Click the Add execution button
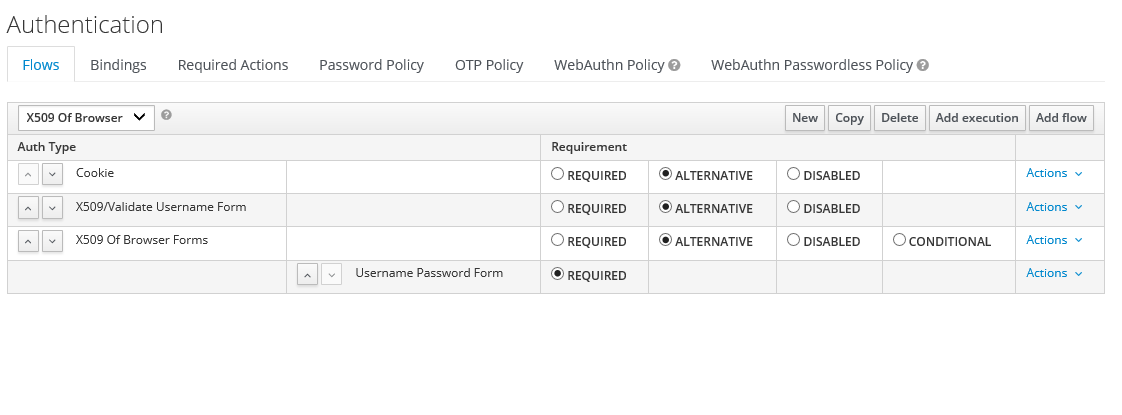This screenshot has width=1122, height=415. click(x=977, y=118)
